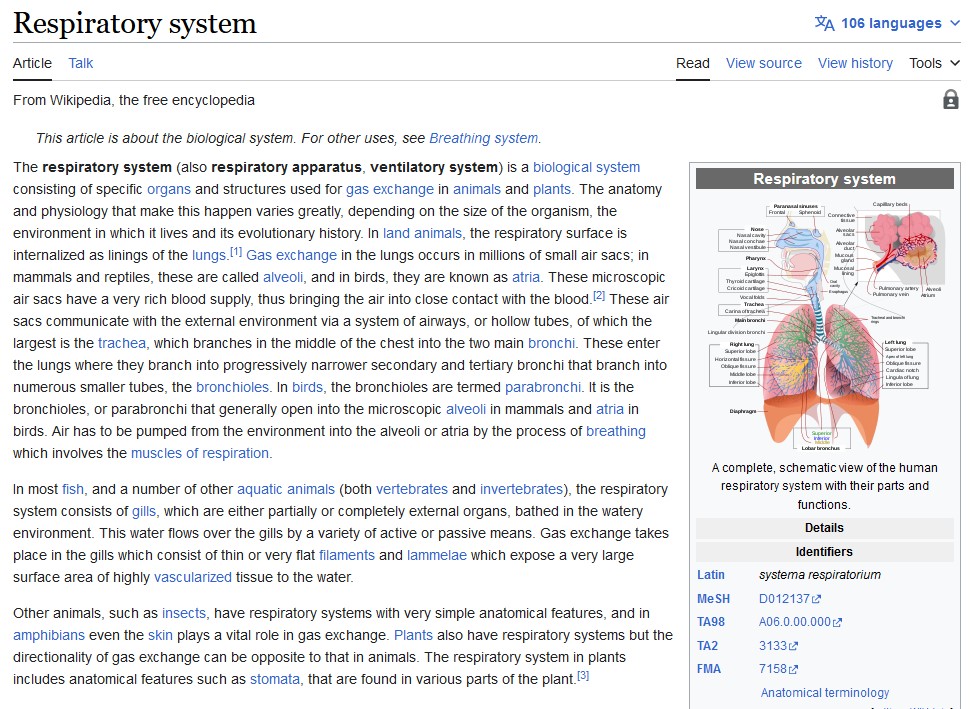Select the Read tab
The width and height of the screenshot is (973, 709).
point(693,63)
